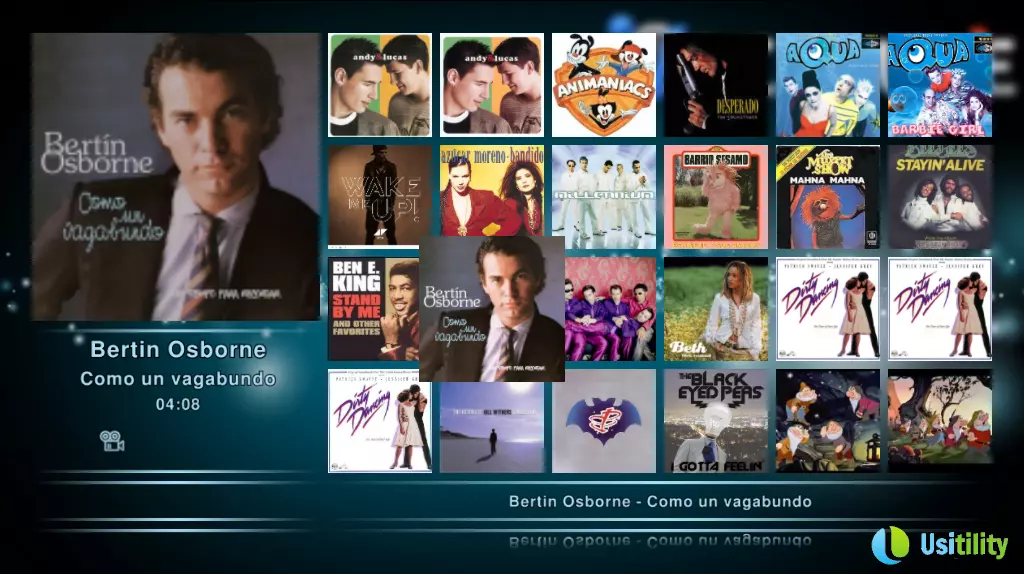Select the album with the band in purple suits
1024x574 pixels.
pos(611,309)
